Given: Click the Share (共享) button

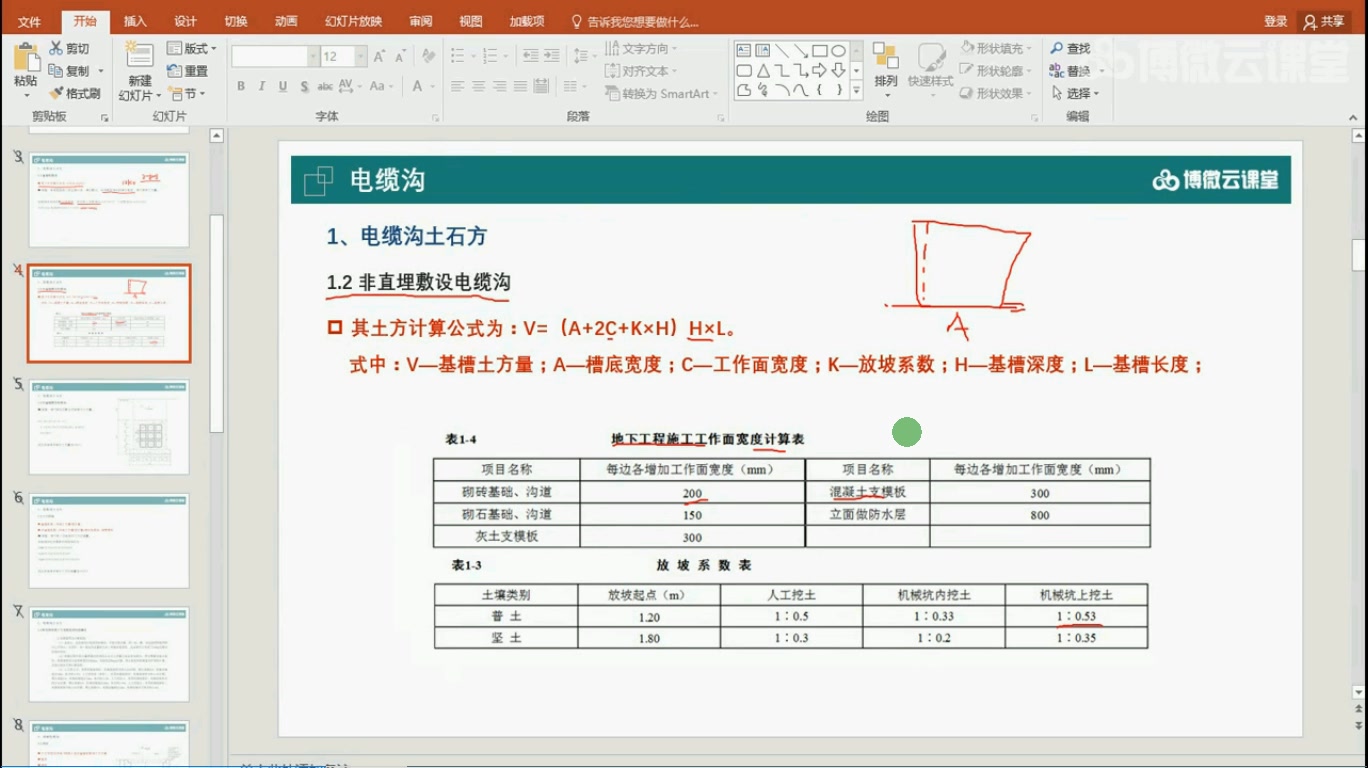Looking at the screenshot, I should 1324,21.
